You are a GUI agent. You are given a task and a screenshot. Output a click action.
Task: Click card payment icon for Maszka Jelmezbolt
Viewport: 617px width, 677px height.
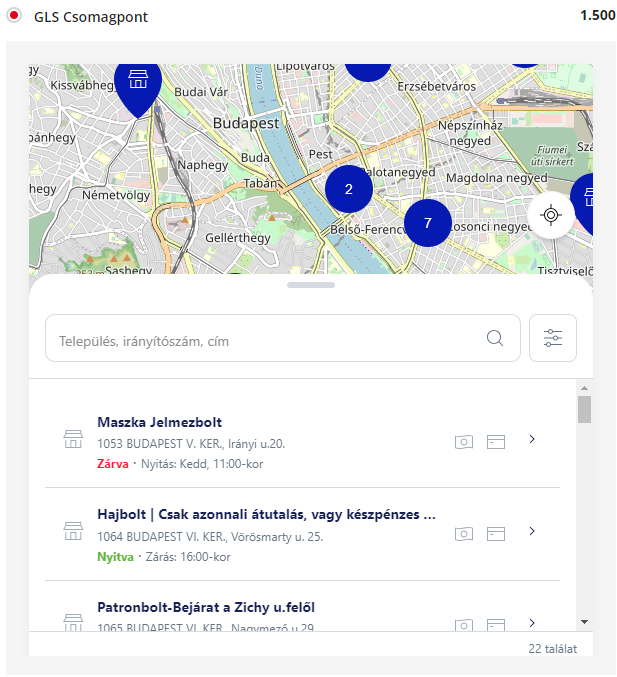496,442
